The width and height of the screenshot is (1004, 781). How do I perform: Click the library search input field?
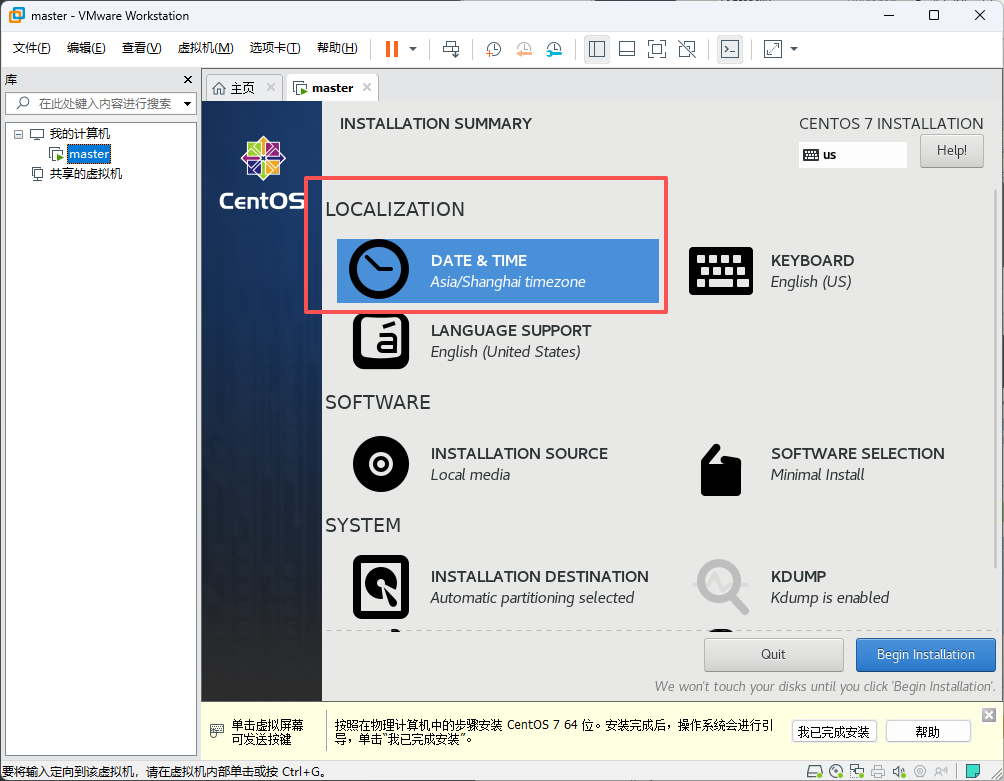point(101,104)
